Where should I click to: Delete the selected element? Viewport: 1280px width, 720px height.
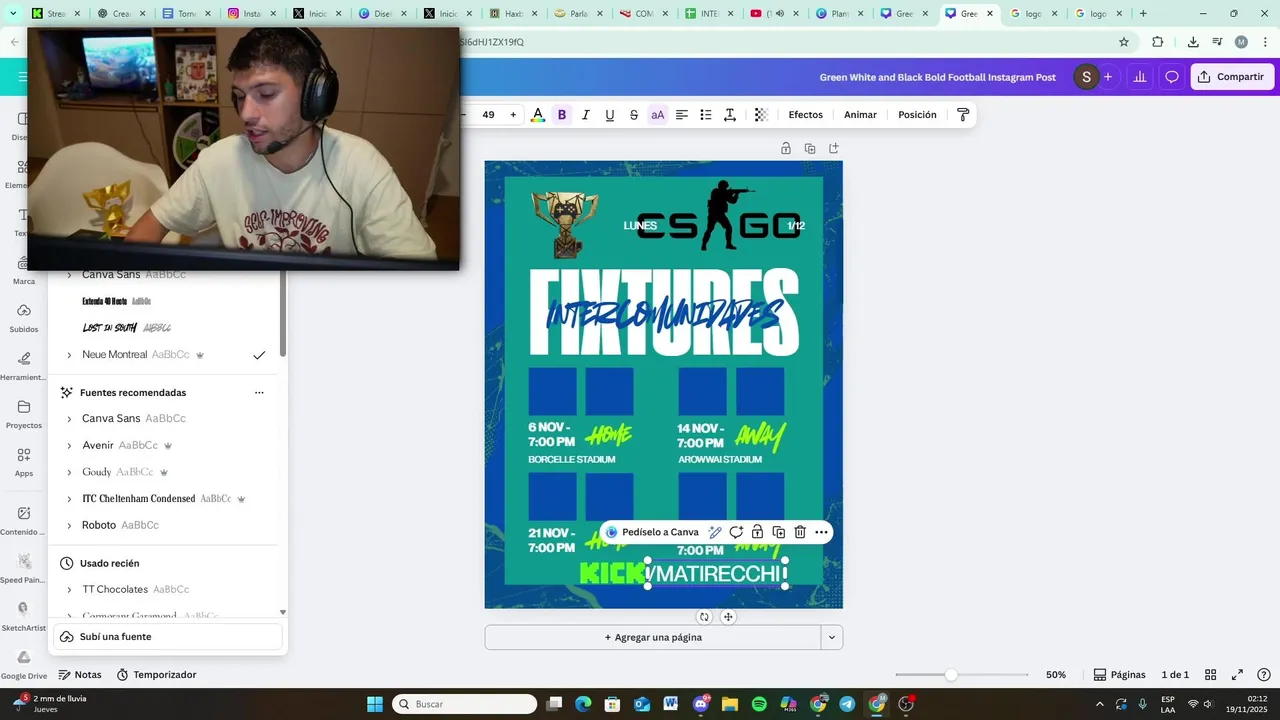800,532
